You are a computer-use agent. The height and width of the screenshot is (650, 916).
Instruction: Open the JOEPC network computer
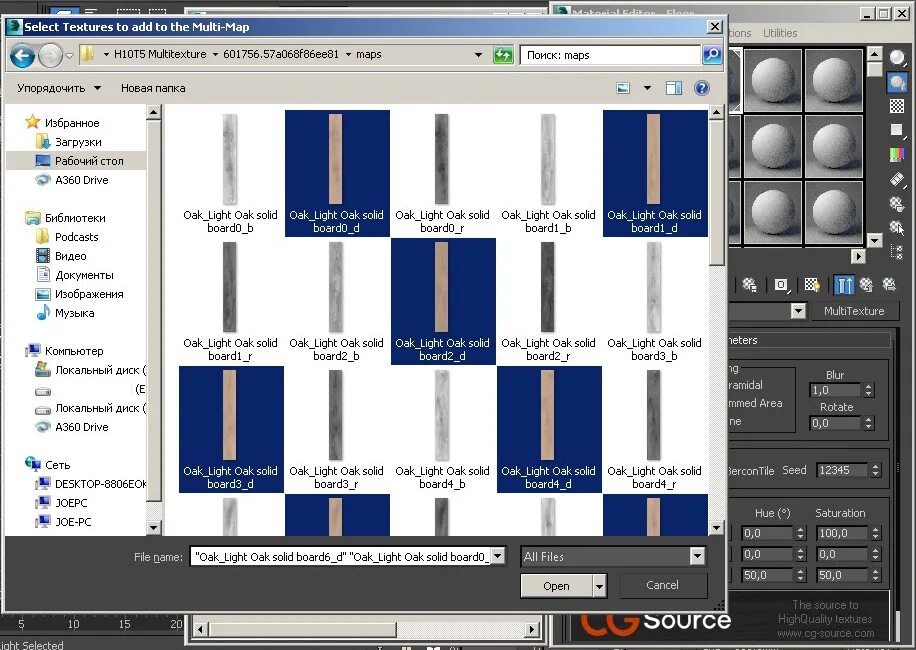tap(71, 503)
